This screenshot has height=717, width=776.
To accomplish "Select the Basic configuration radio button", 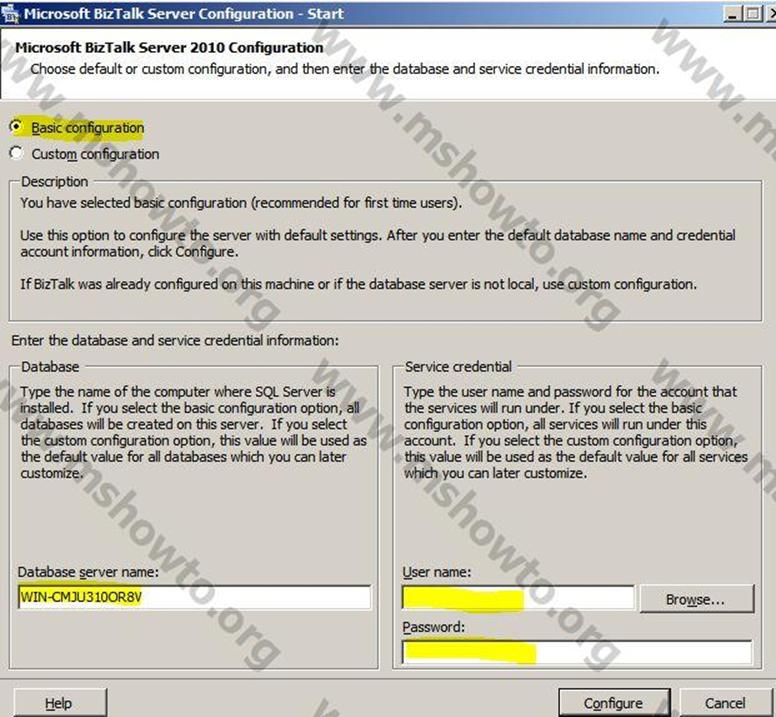I will tap(16, 127).
